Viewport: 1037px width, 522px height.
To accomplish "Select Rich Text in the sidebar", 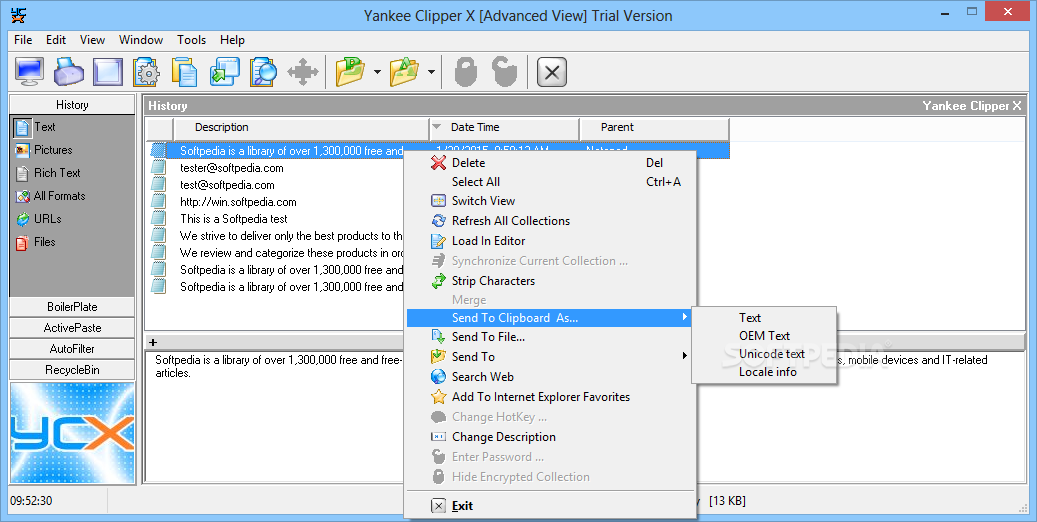I will pos(48,173).
